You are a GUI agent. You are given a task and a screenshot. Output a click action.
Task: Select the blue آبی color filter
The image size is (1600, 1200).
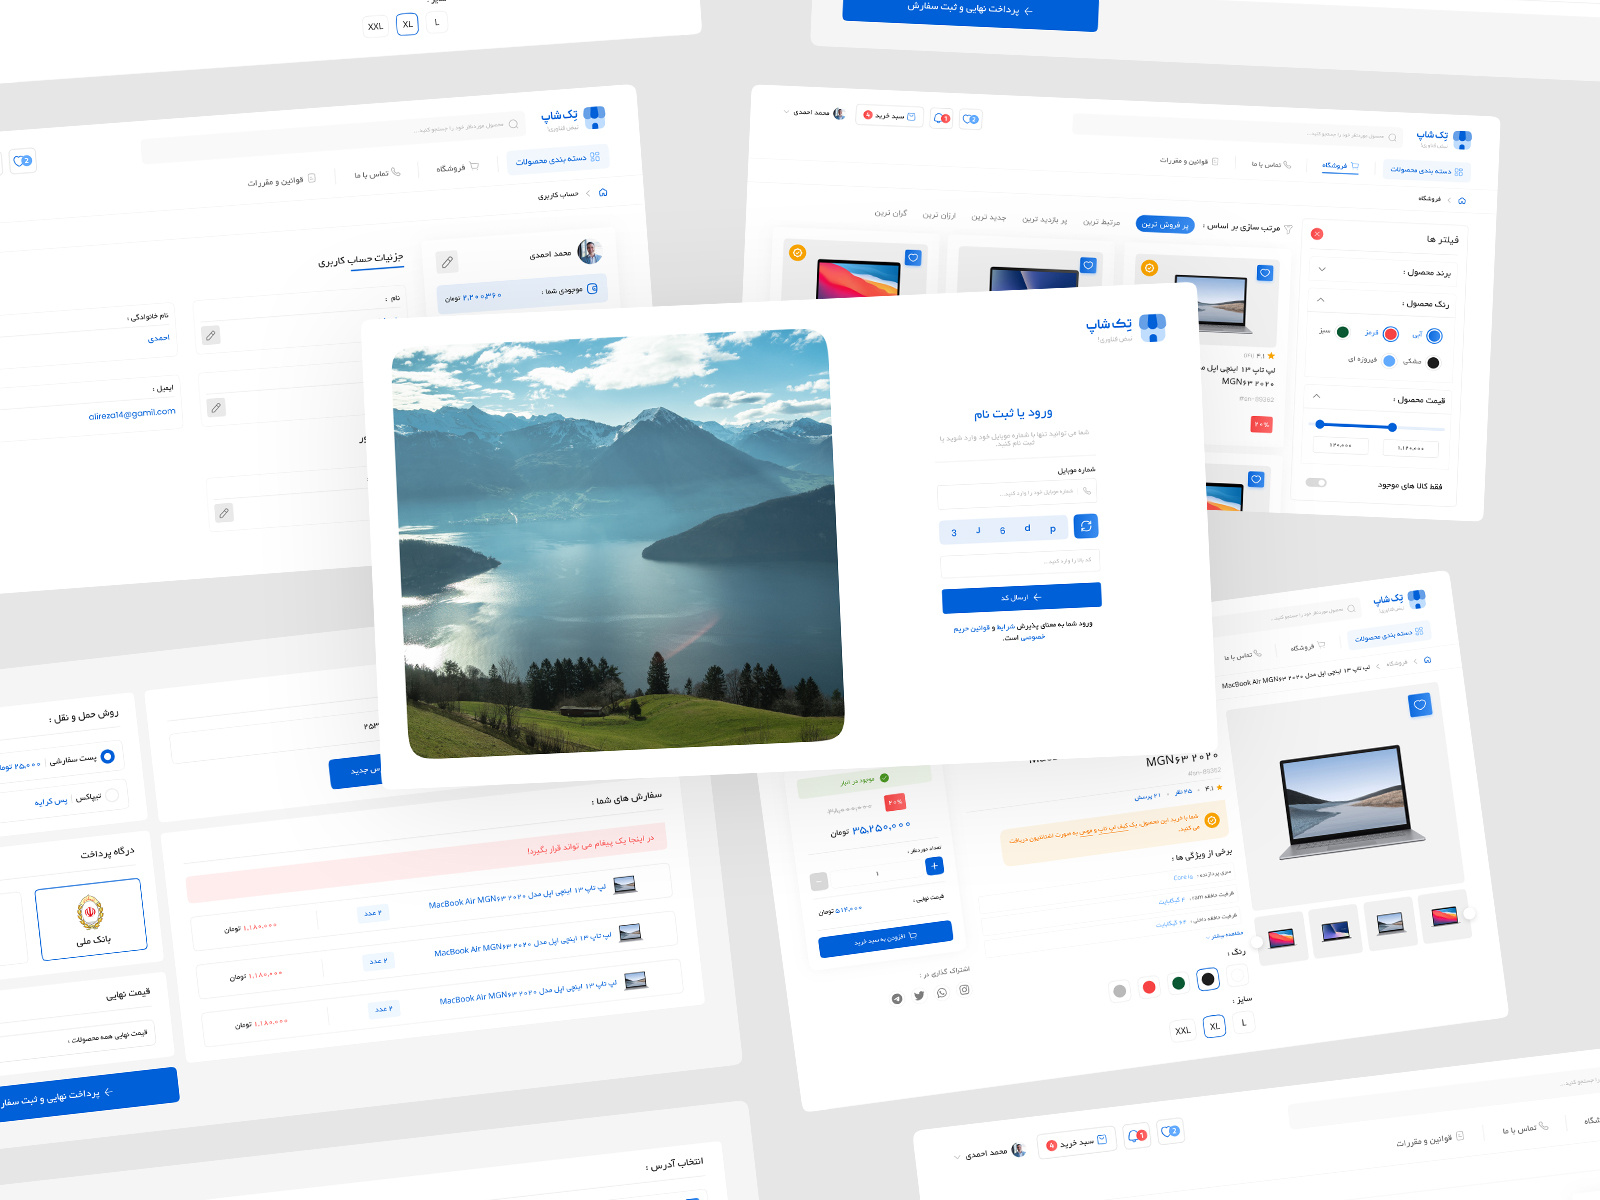click(x=1434, y=337)
